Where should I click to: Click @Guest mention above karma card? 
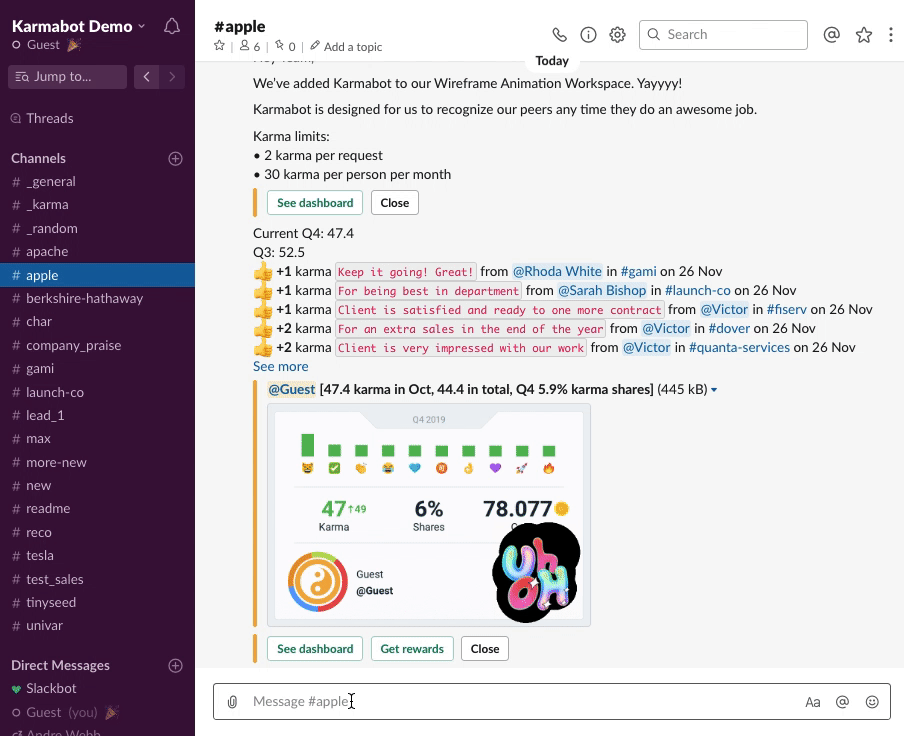tap(292, 390)
